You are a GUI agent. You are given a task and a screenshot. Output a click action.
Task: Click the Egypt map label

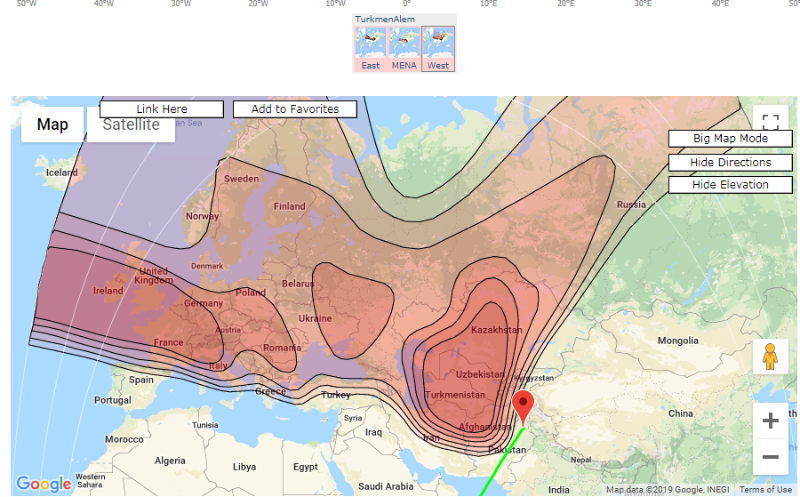pyautogui.click(x=305, y=467)
